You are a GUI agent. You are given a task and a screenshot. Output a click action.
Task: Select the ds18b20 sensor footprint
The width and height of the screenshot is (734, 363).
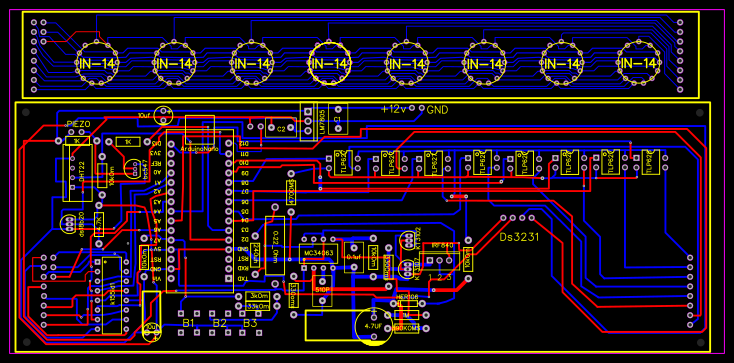69,225
